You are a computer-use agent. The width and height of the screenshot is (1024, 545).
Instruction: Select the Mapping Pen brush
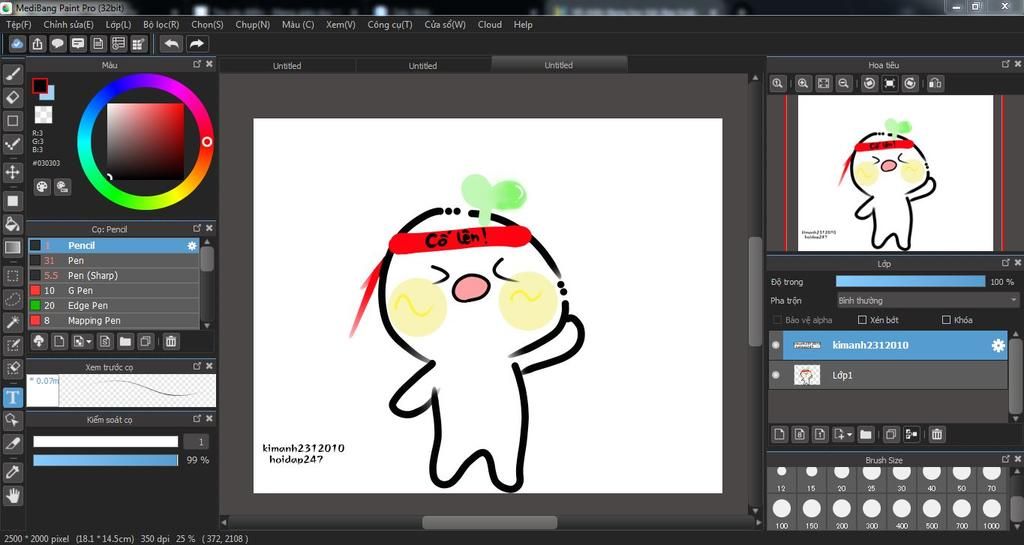pyautogui.click(x=114, y=320)
